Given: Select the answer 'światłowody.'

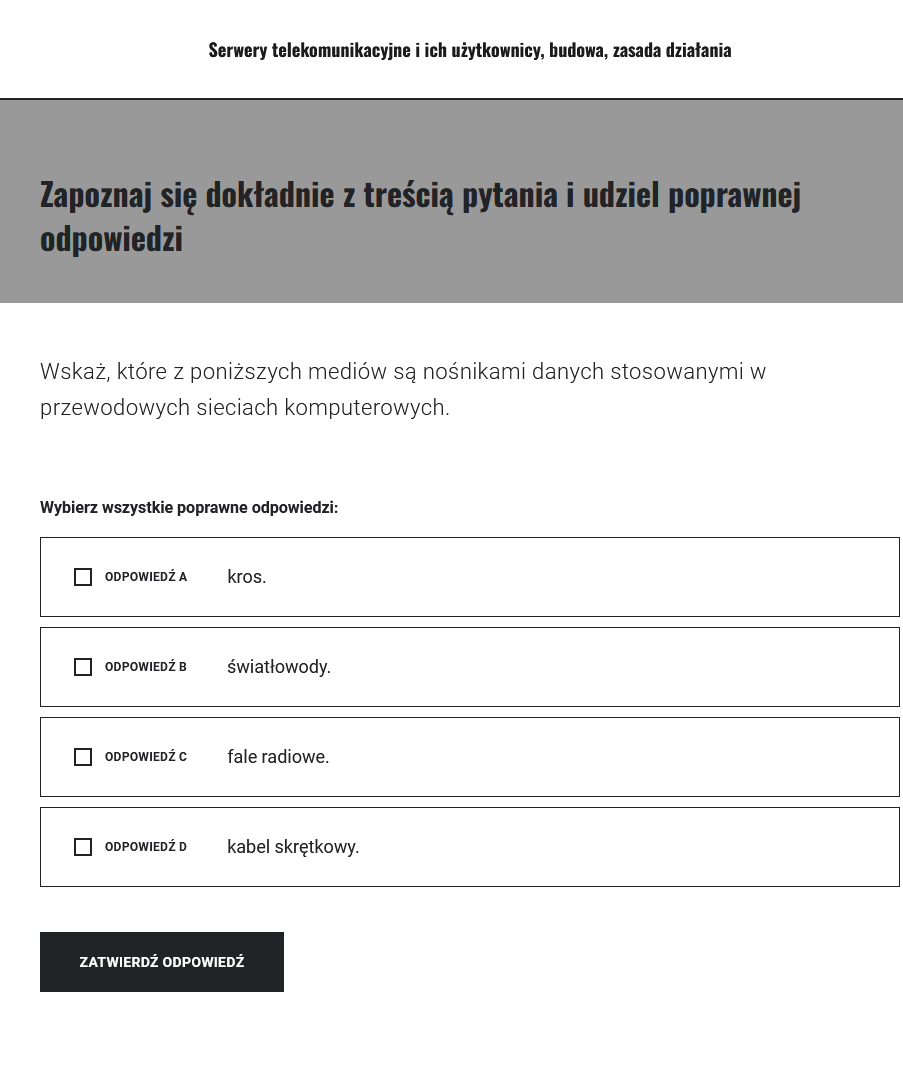Looking at the screenshot, I should point(279,667).
